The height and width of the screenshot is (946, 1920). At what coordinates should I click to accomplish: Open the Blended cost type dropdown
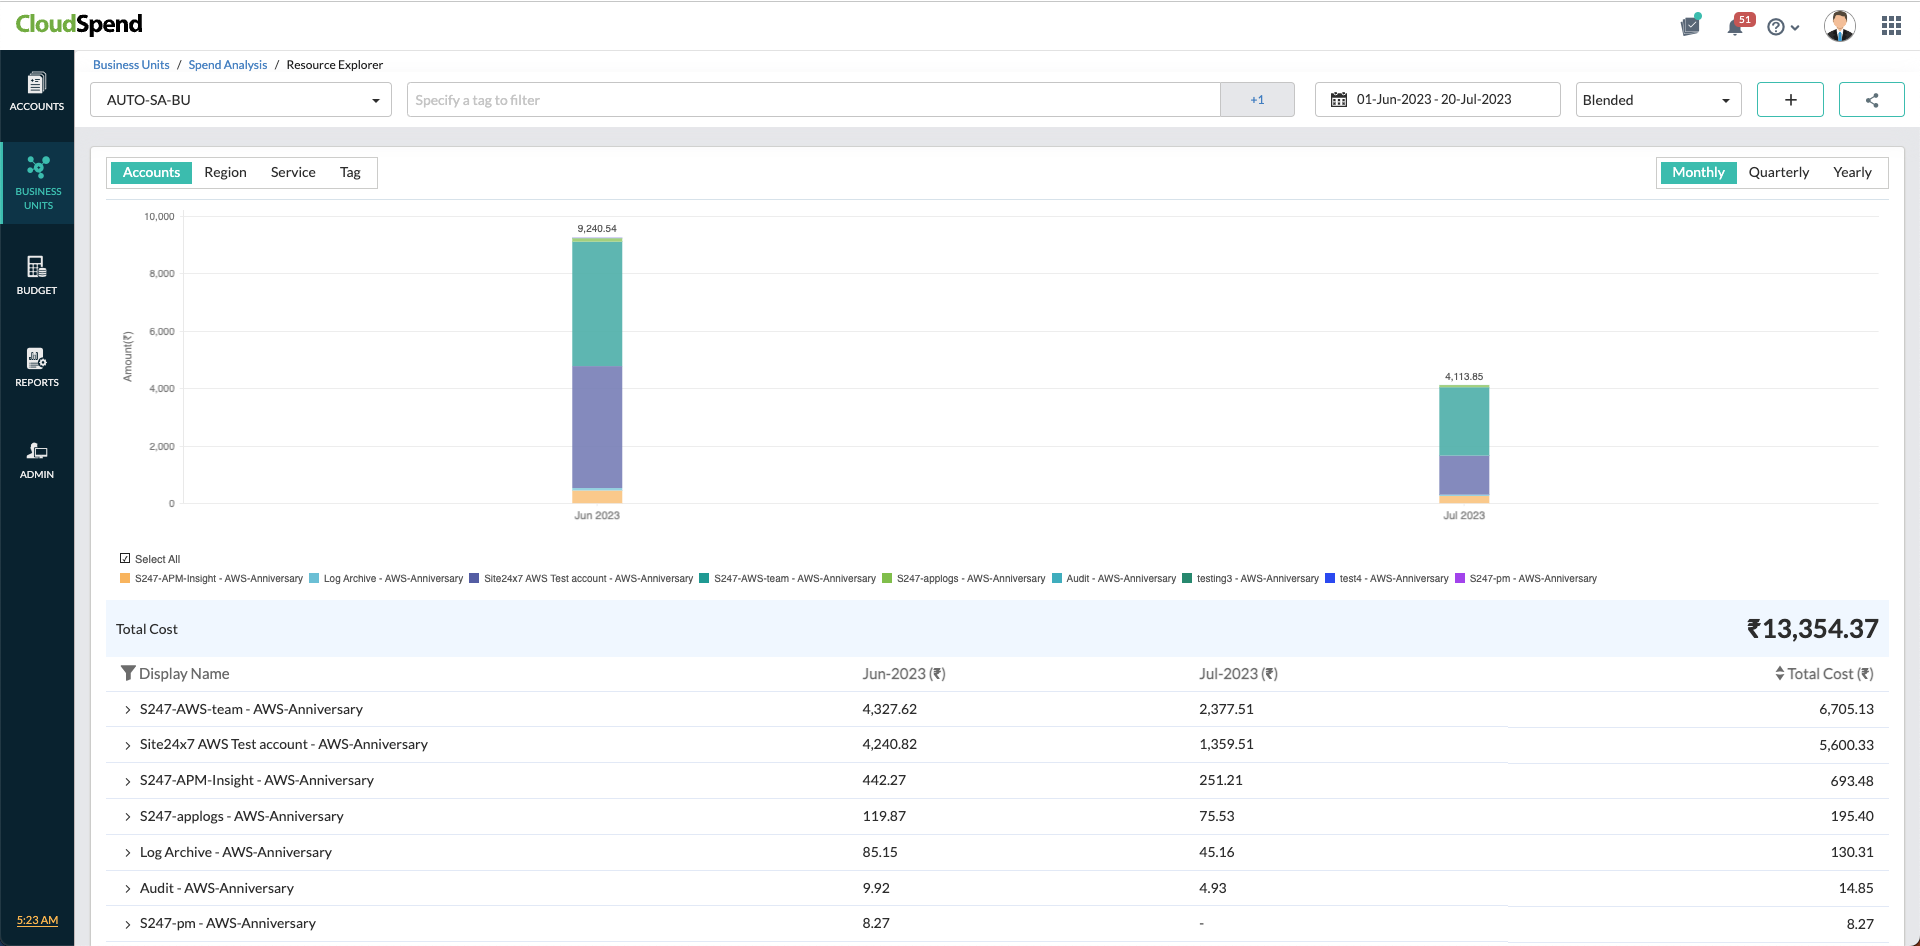pos(1657,100)
